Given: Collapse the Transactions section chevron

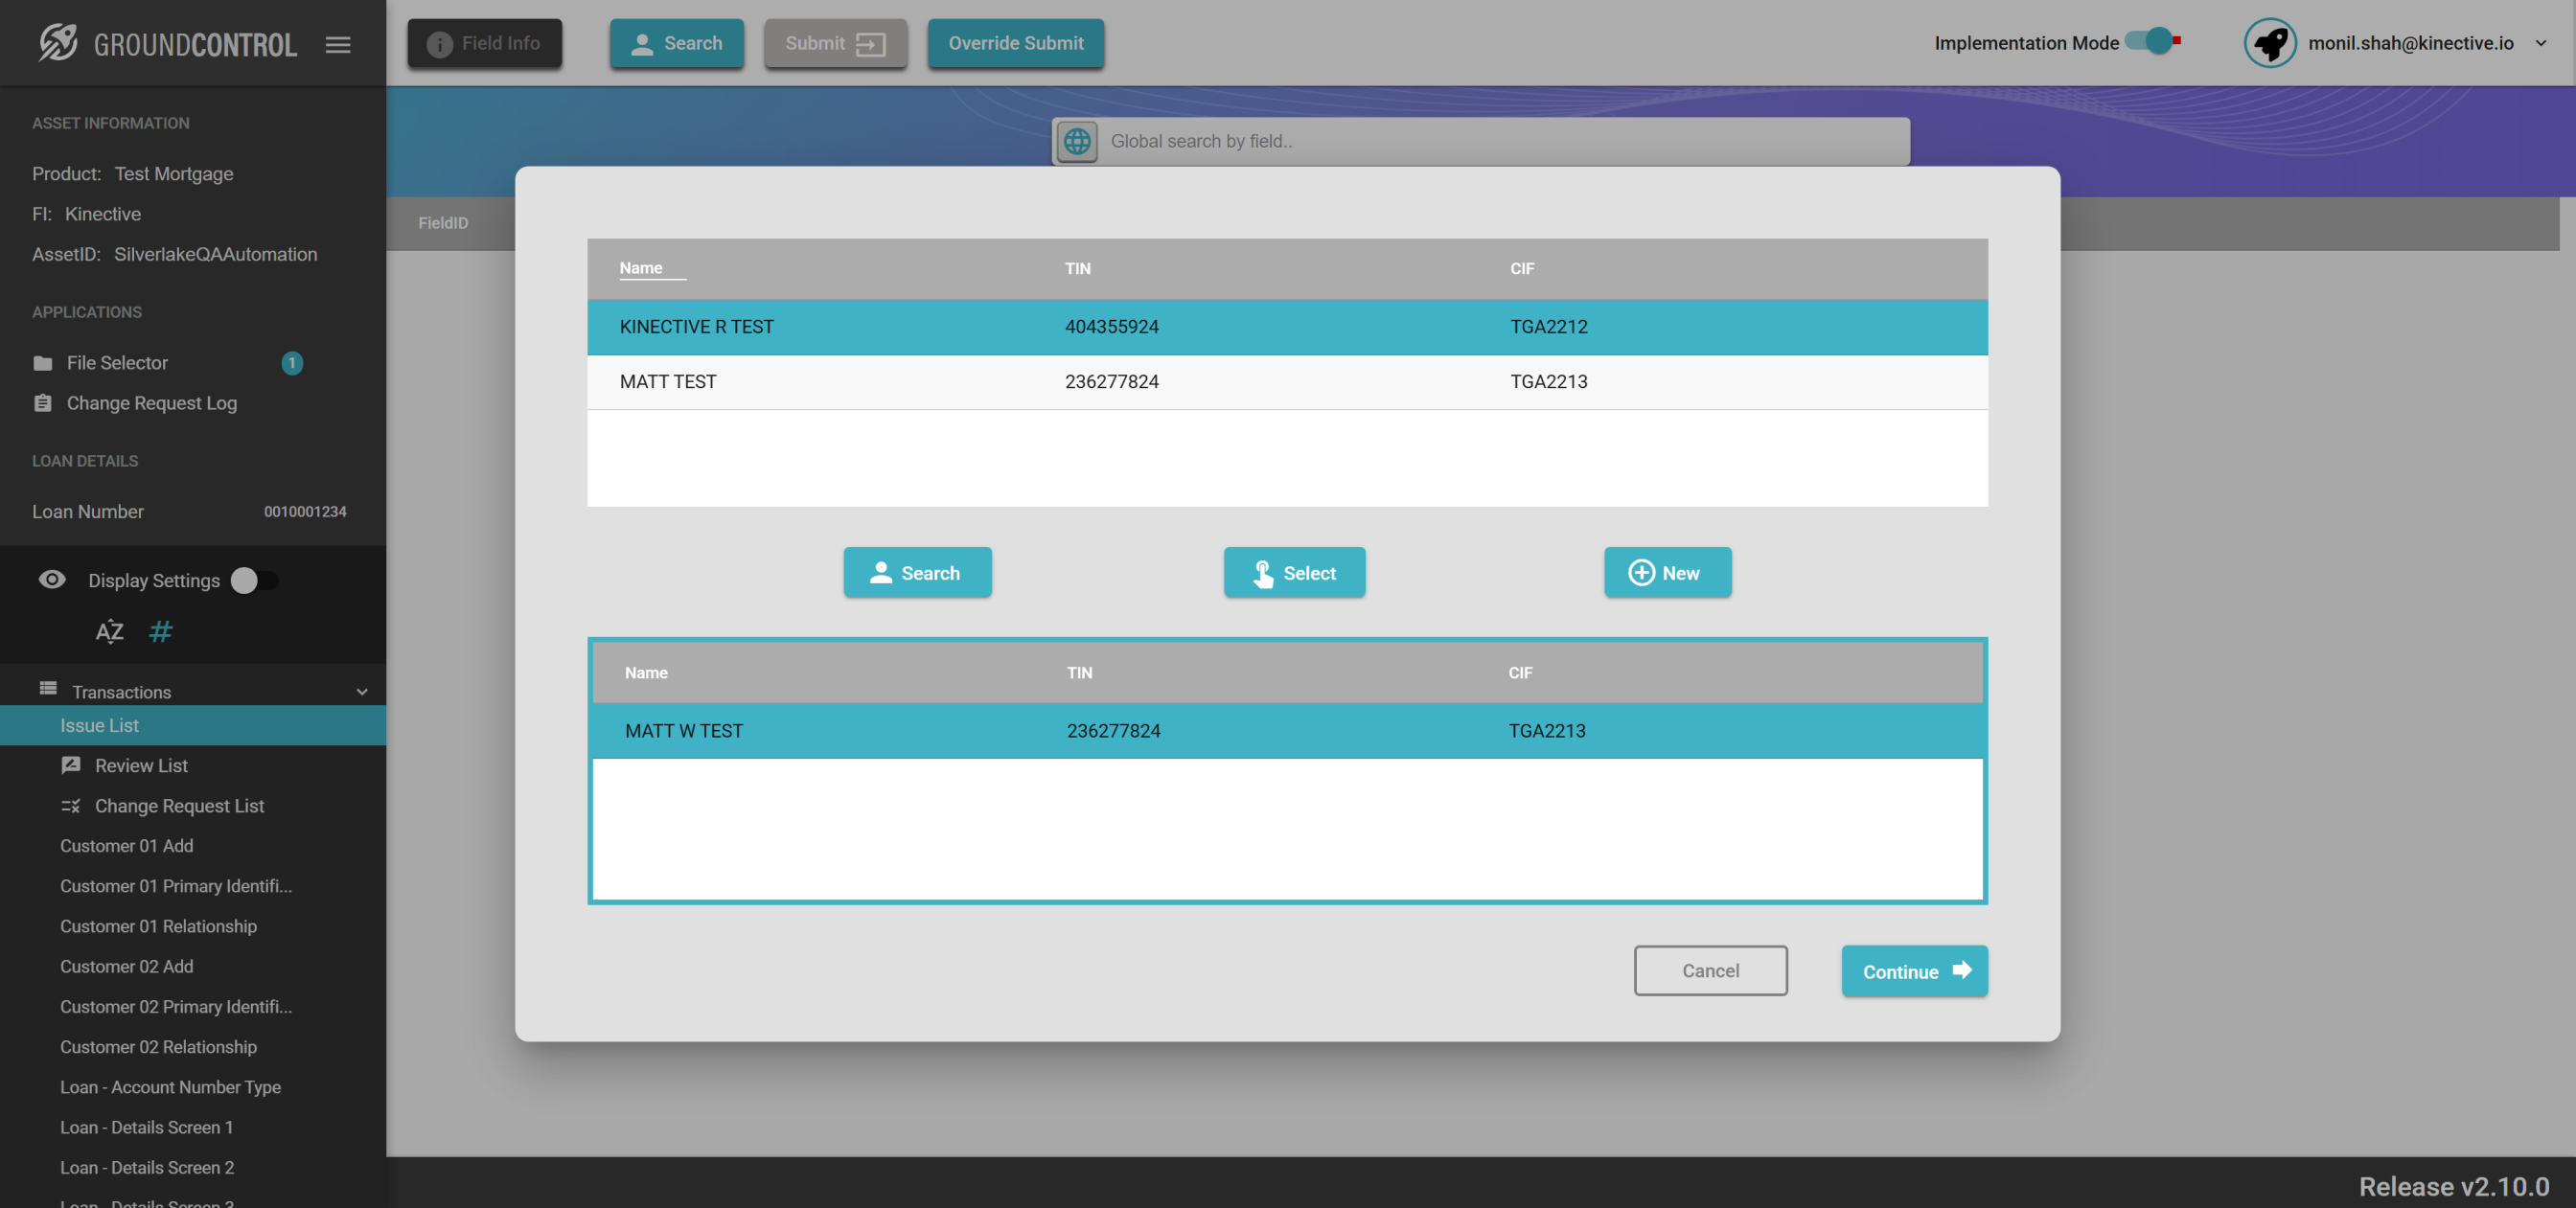Looking at the screenshot, I should pos(362,691).
